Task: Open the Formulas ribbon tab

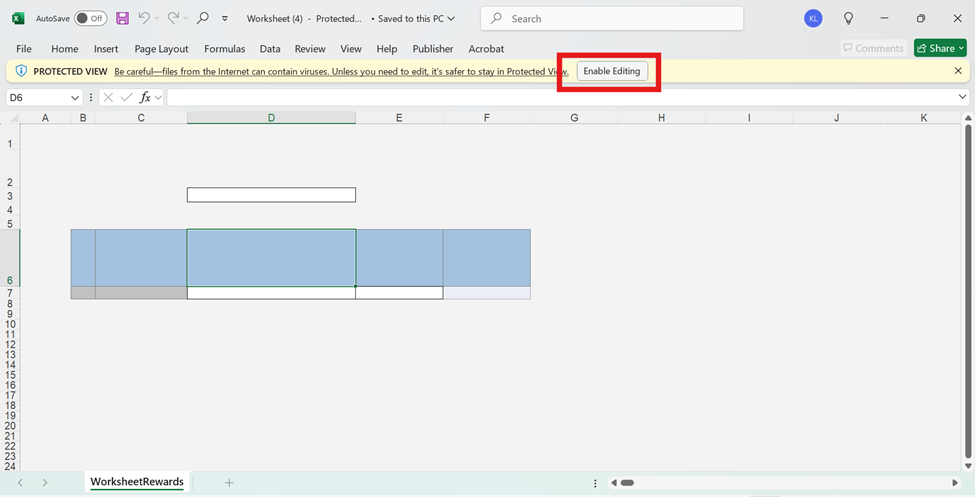Action: point(224,48)
